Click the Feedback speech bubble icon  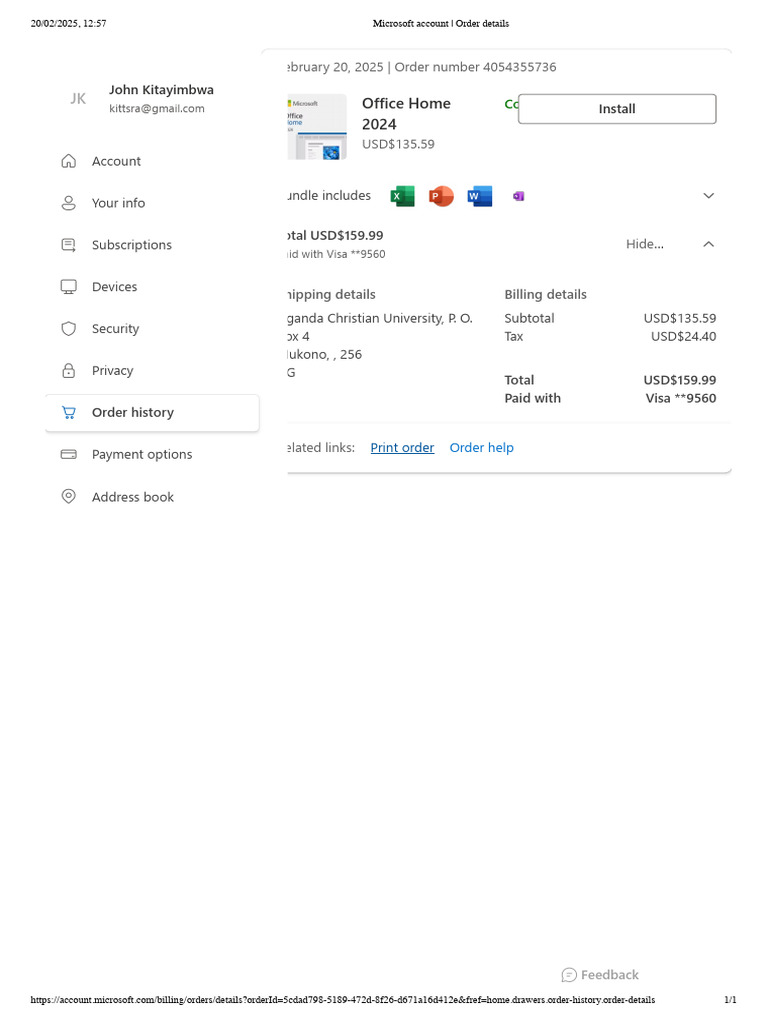coord(569,975)
